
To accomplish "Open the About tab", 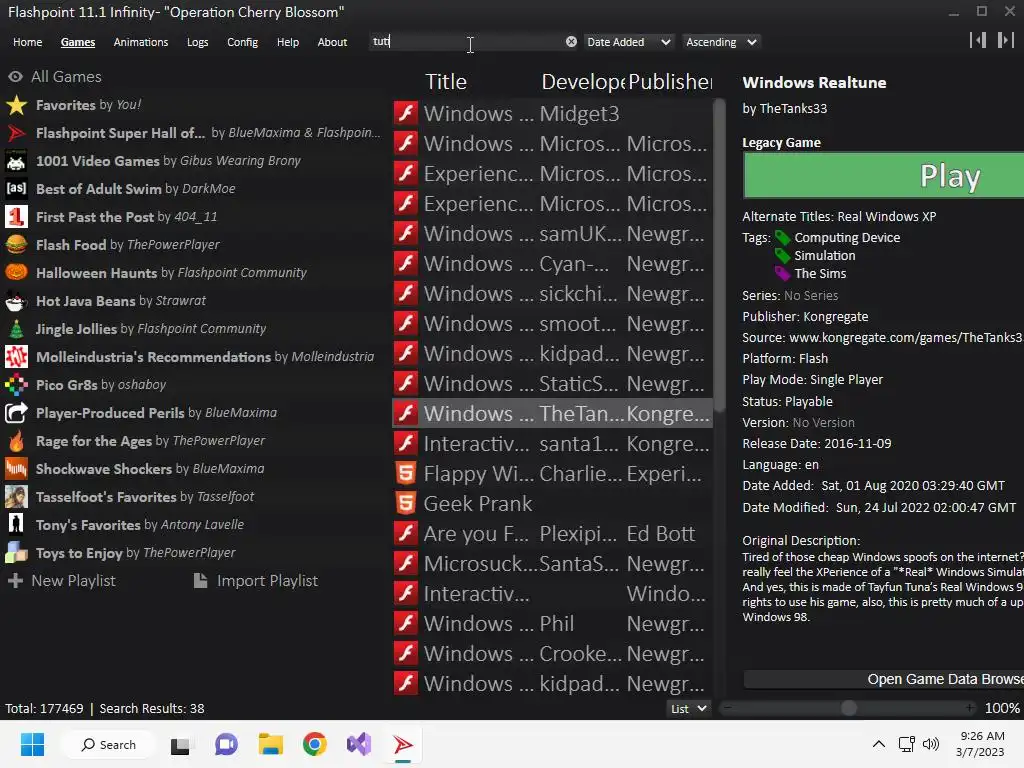I will click(332, 42).
